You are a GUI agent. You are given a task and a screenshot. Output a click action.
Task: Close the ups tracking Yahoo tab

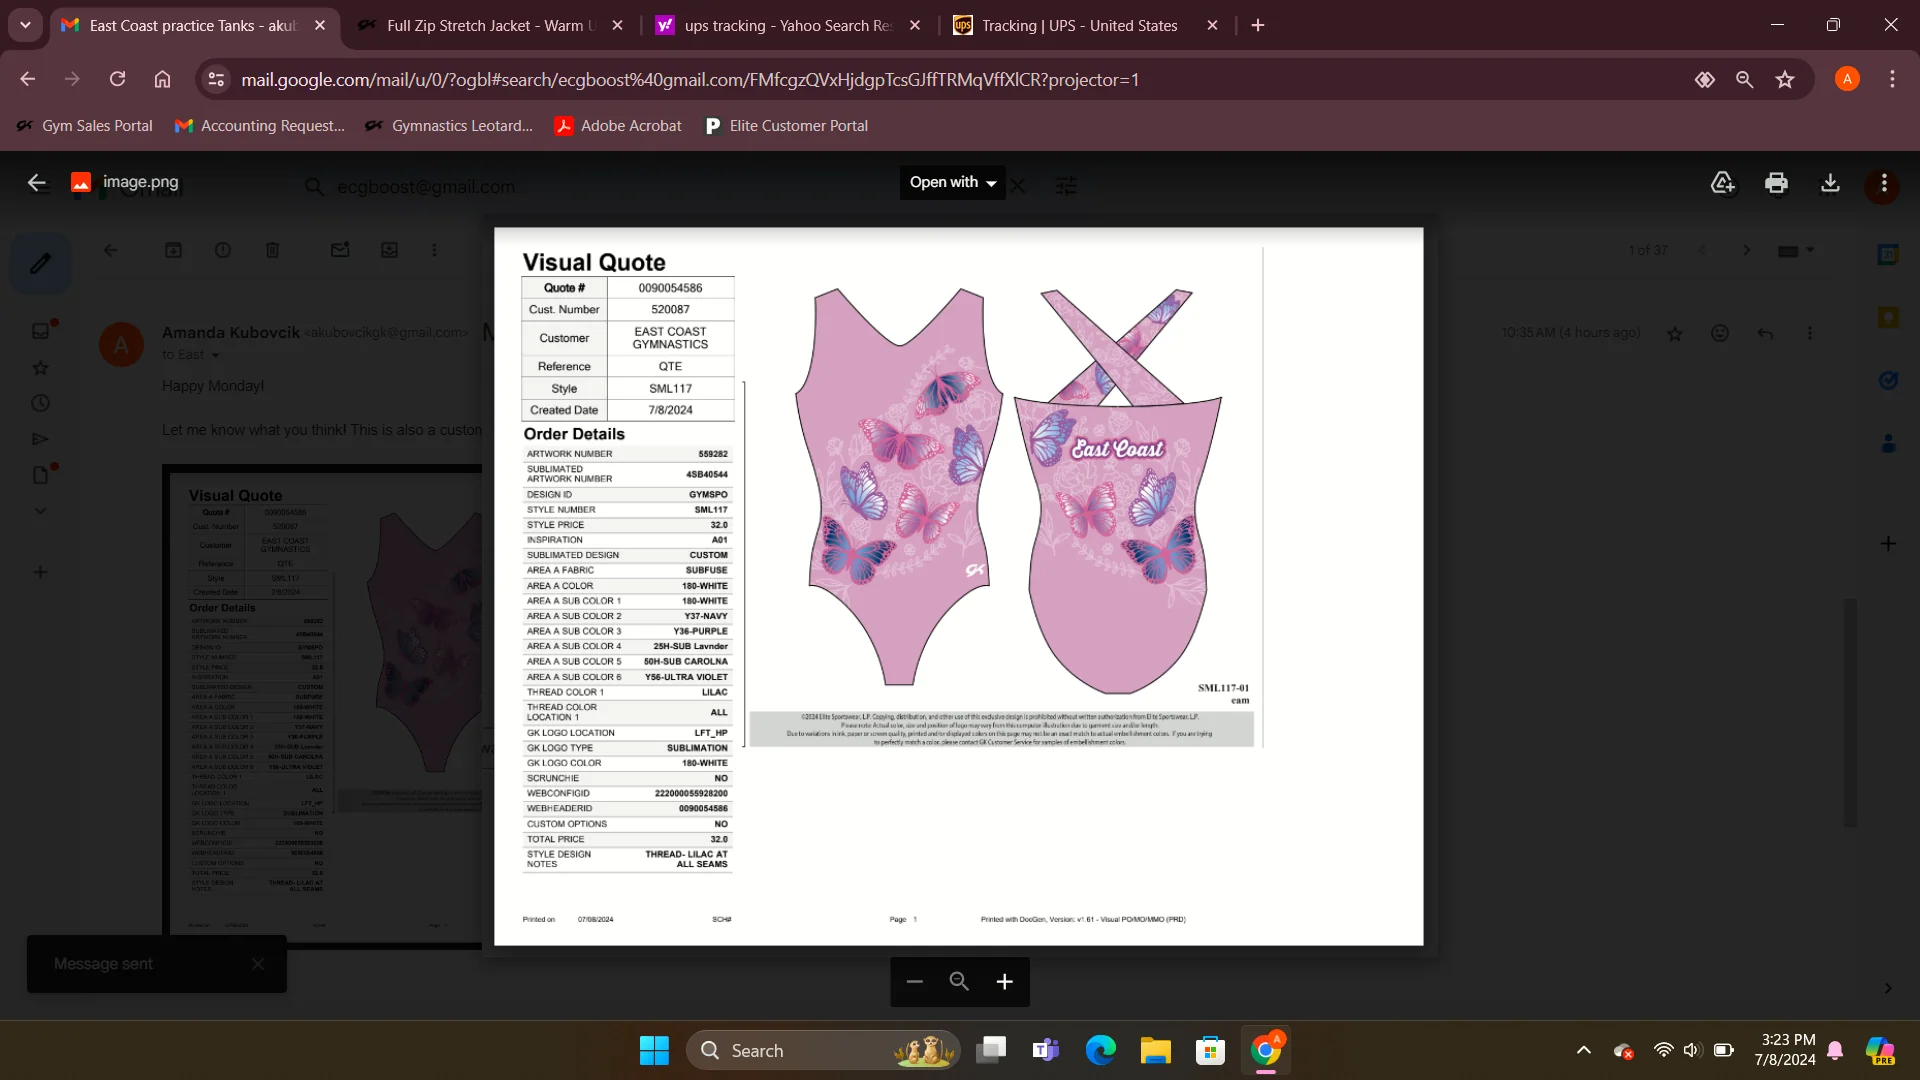[x=915, y=26]
